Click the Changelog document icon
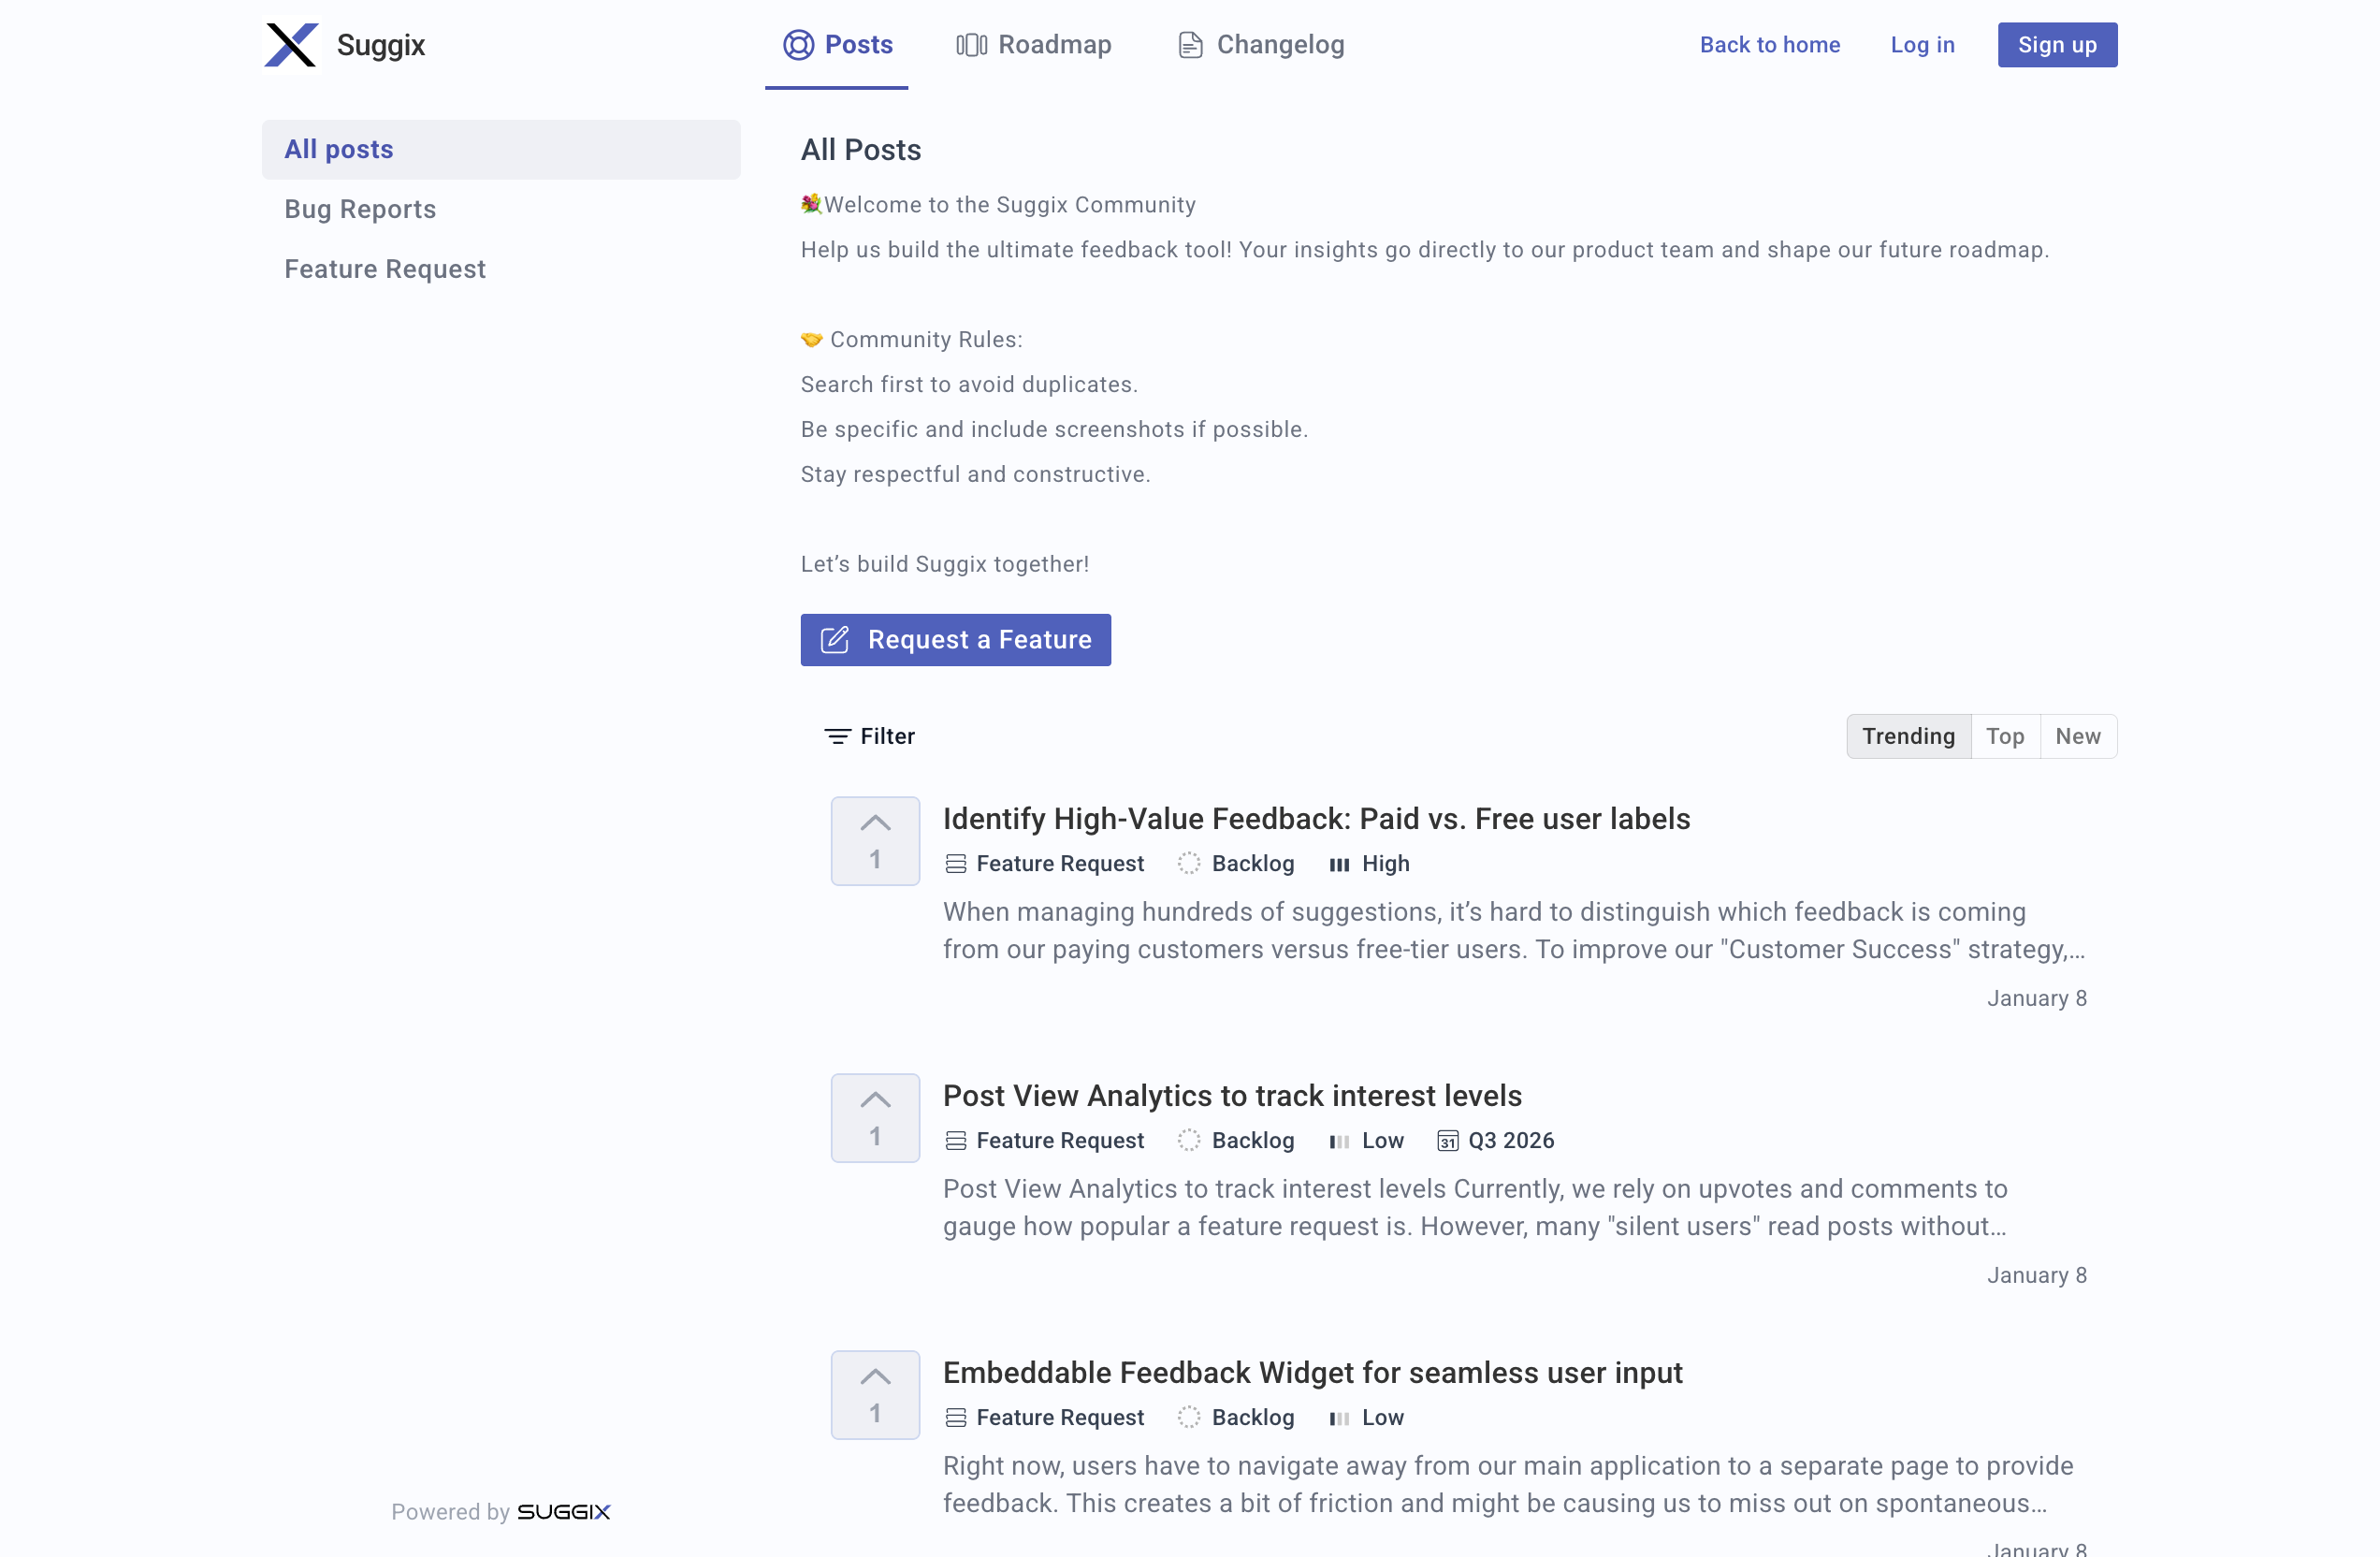Screen dimensions: 2380x1557 click(x=1190, y=45)
